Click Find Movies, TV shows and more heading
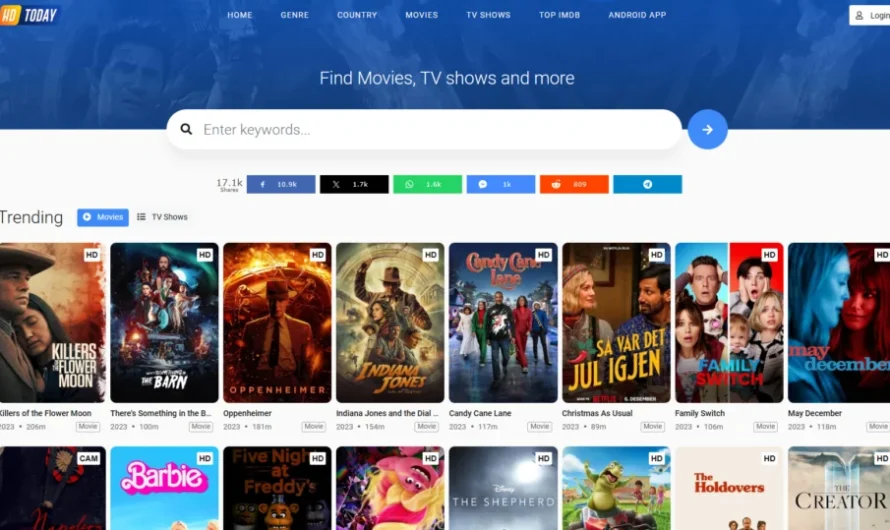Image resolution: width=890 pixels, height=530 pixels. pos(447,78)
